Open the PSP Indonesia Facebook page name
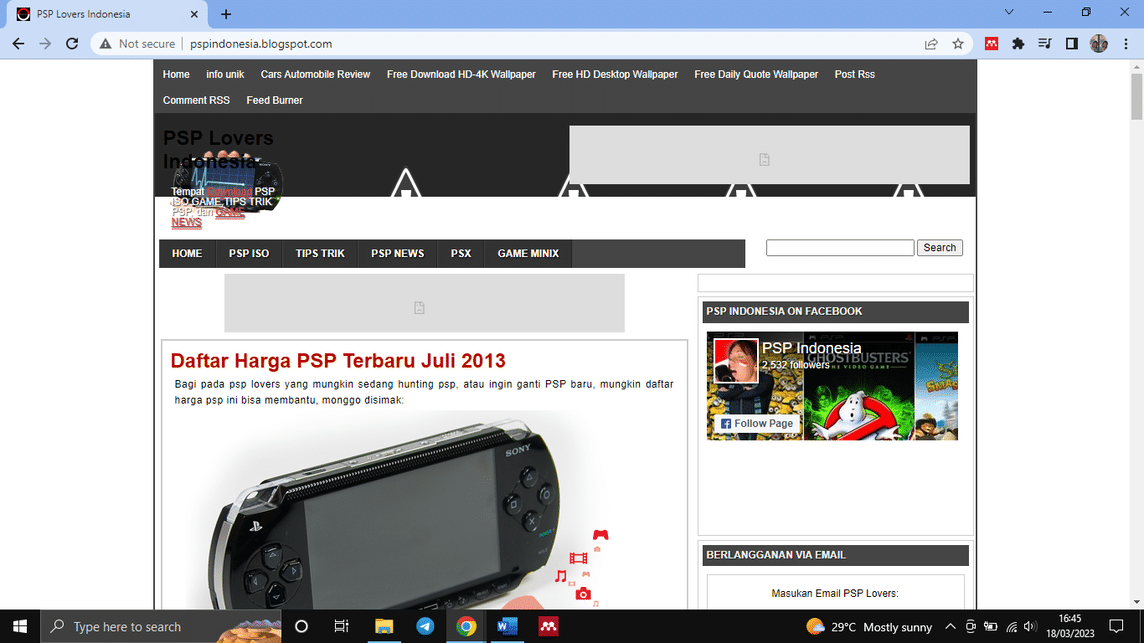This screenshot has height=643, width=1144. pyautogui.click(x=811, y=348)
